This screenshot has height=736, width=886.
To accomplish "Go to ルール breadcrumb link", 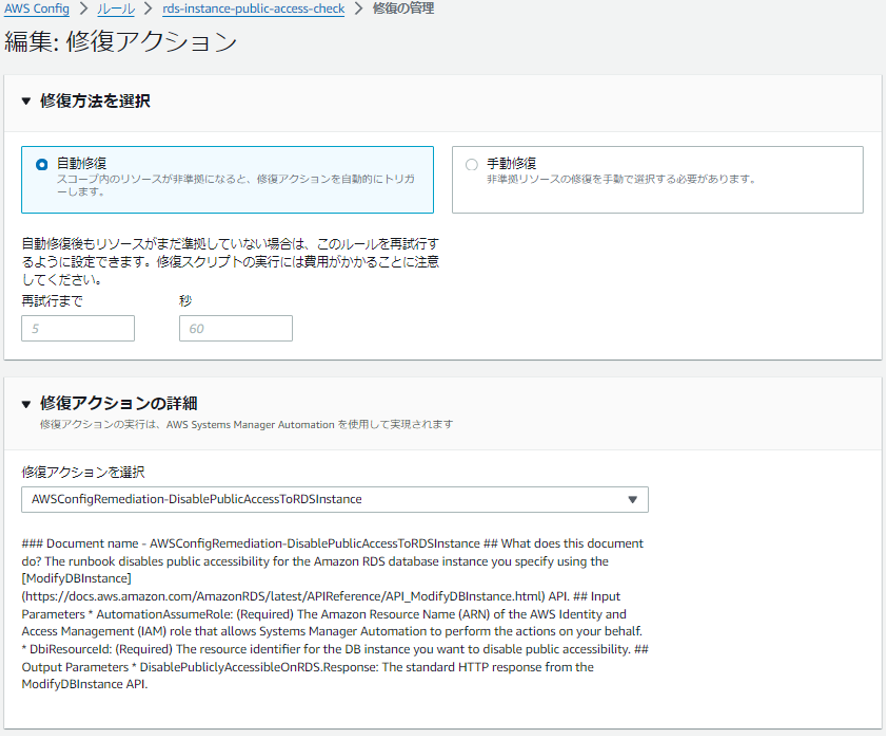I will click(x=116, y=8).
